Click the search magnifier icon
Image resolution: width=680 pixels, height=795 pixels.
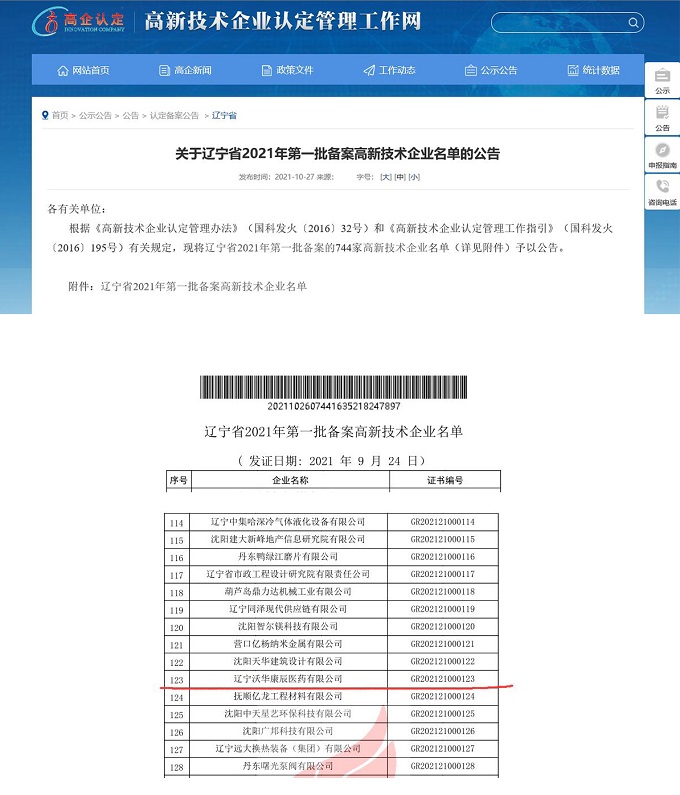click(x=633, y=22)
